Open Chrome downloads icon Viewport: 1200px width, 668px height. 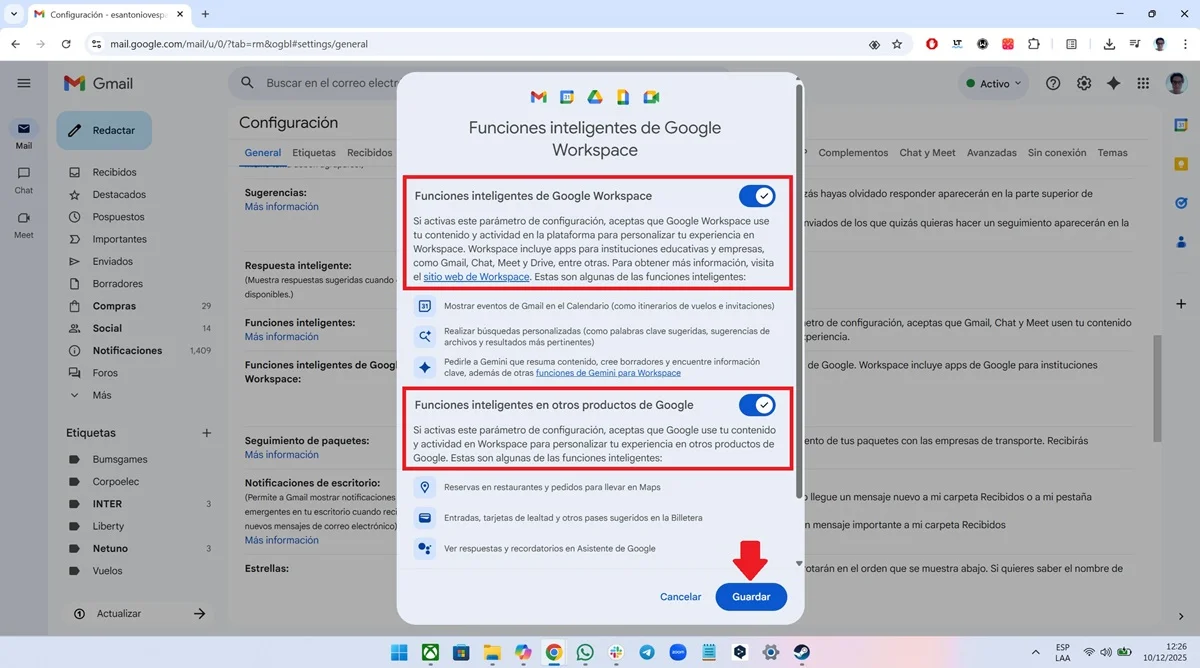click(1109, 44)
